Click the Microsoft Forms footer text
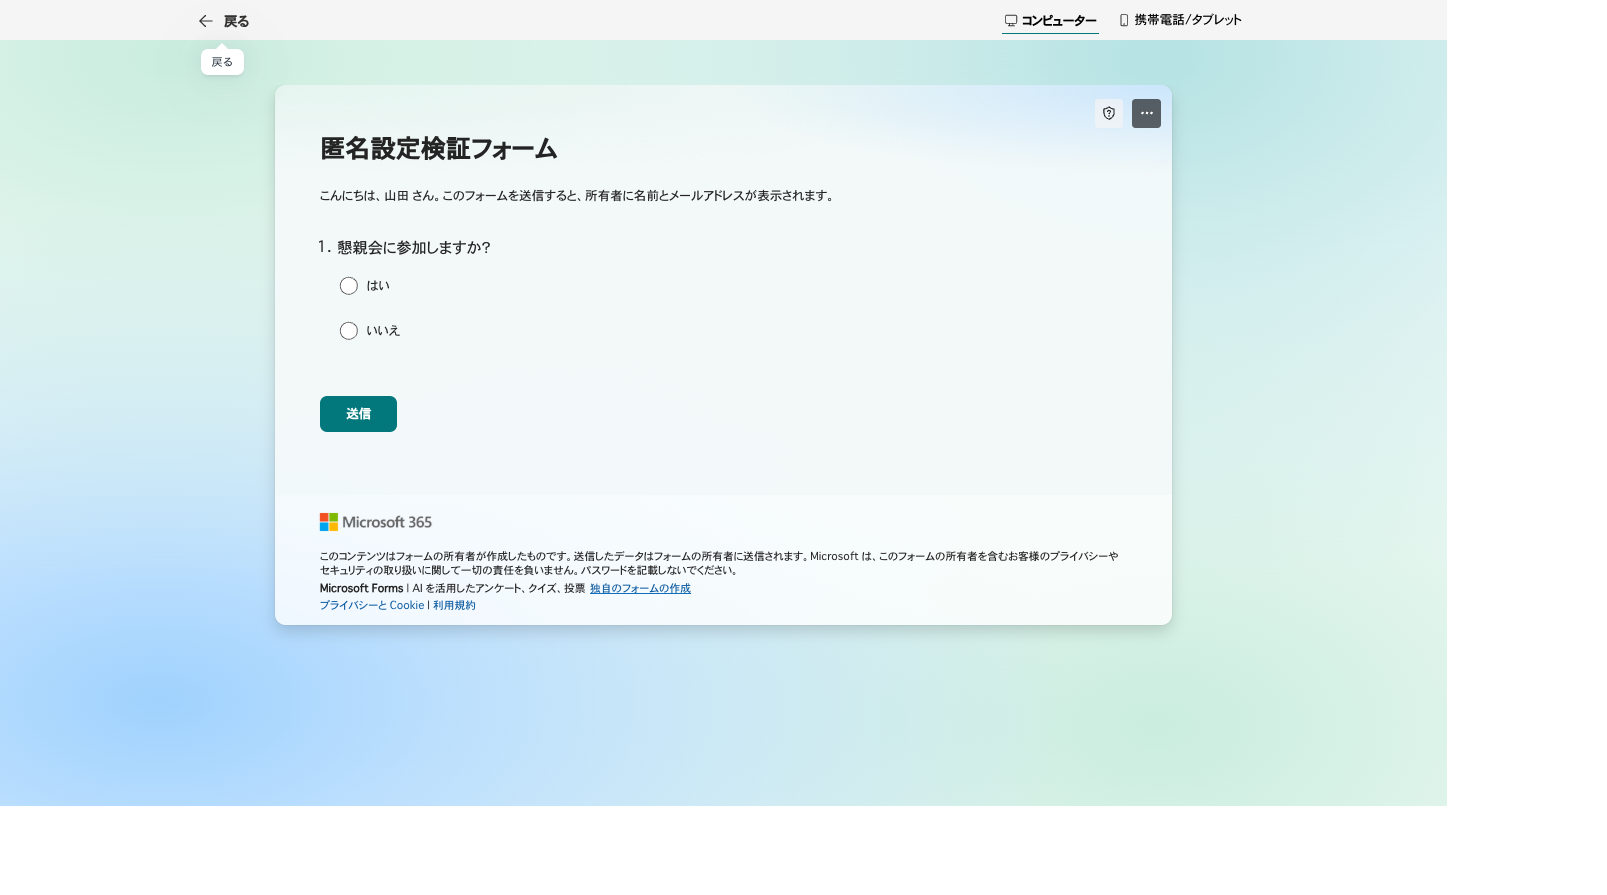The height and width of the screenshot is (895, 1607). point(361,588)
